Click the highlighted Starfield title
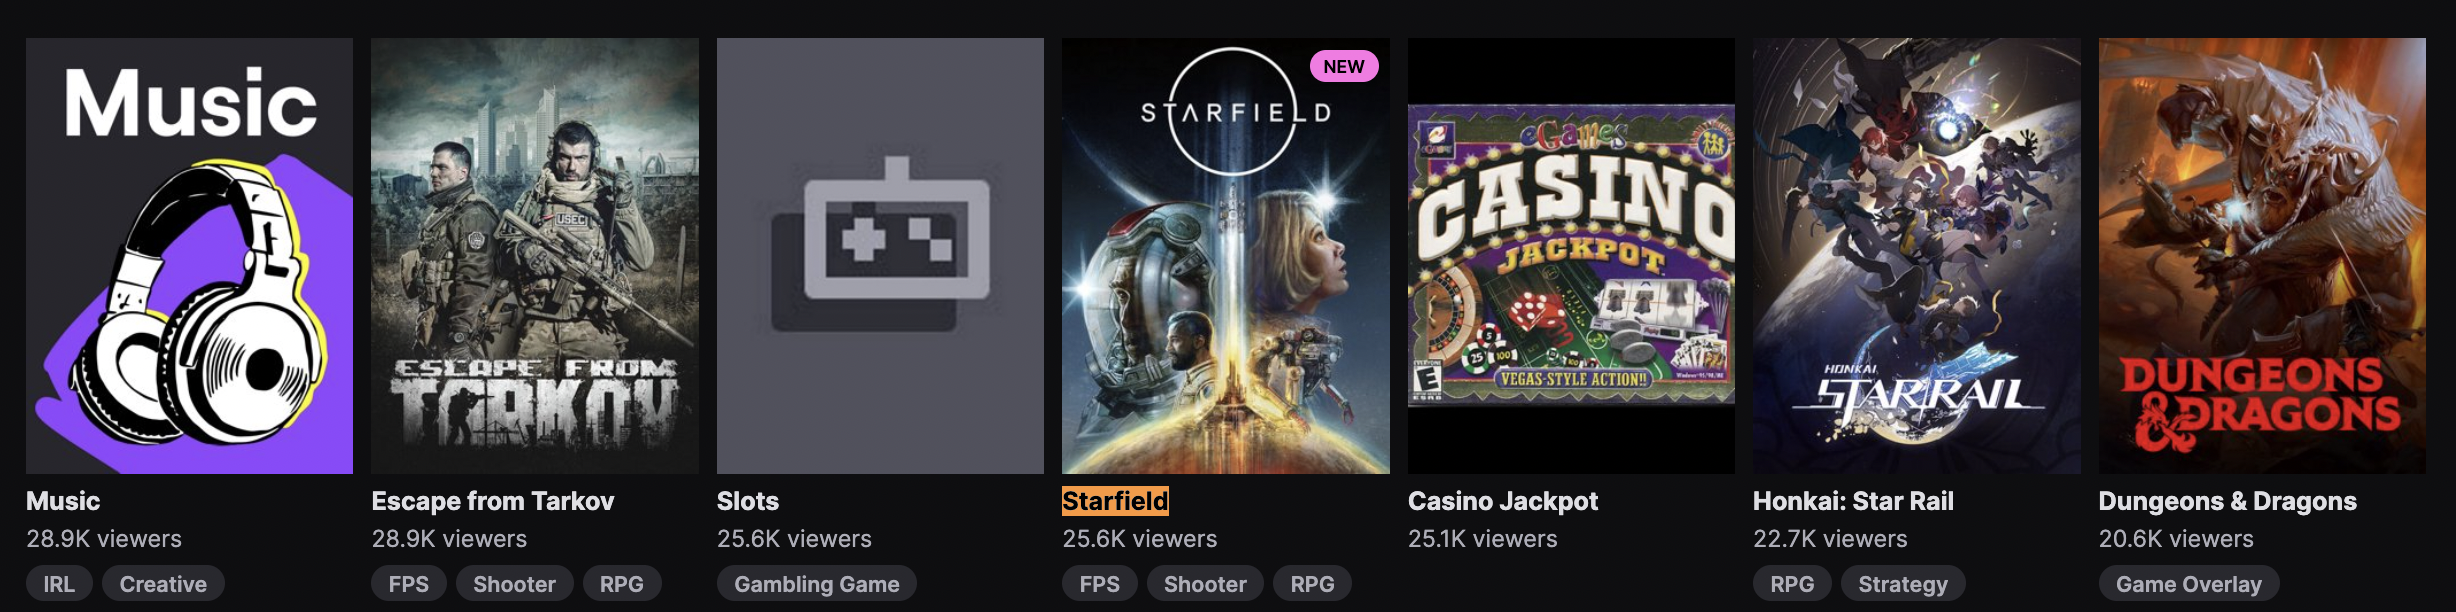 [x=1115, y=501]
